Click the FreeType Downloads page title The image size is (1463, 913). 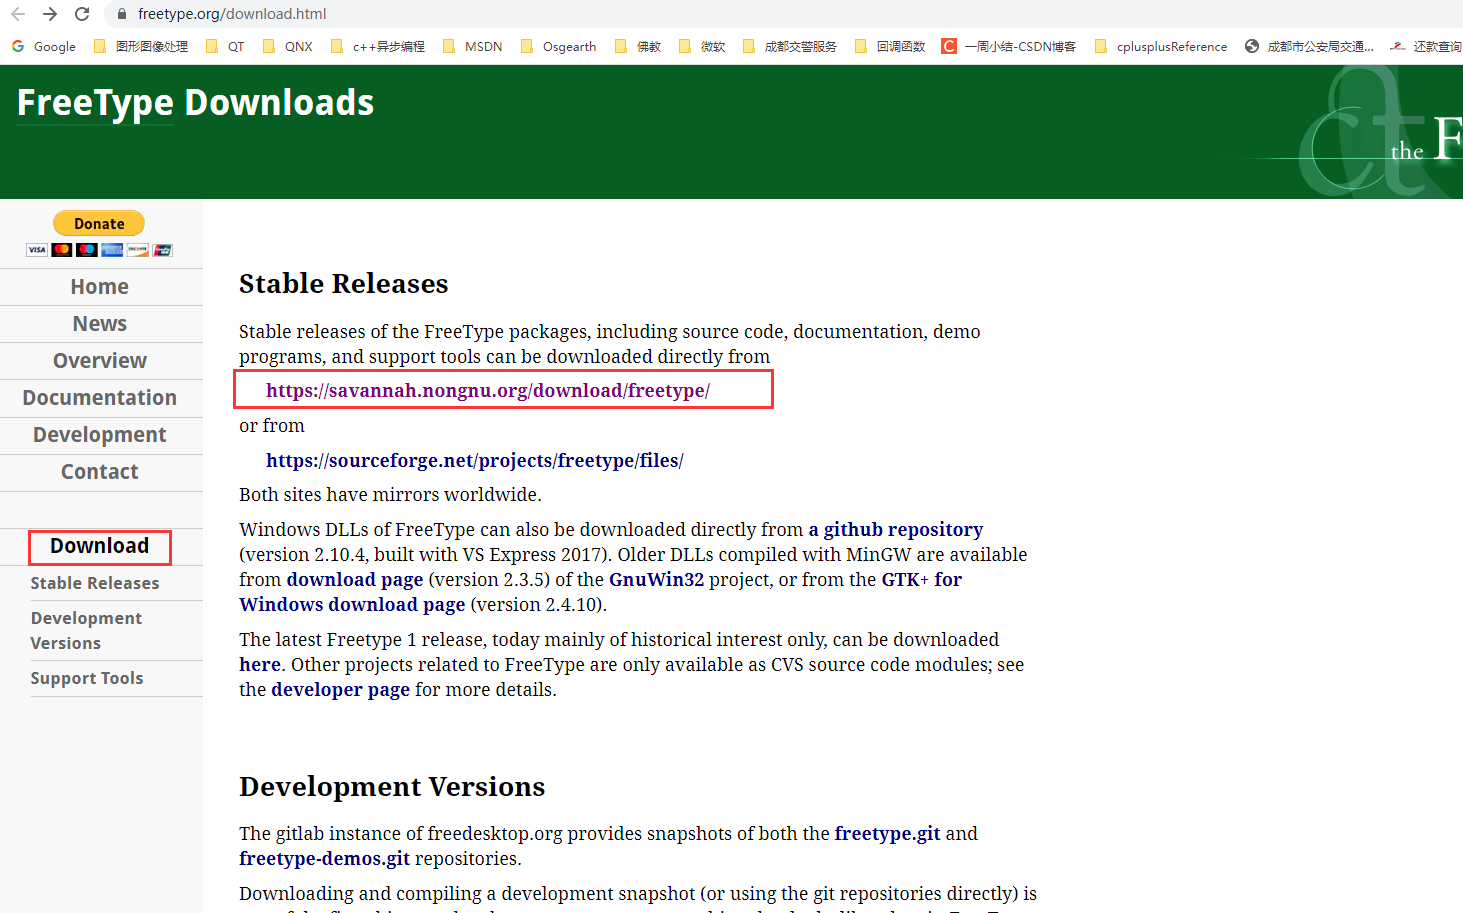196,103
